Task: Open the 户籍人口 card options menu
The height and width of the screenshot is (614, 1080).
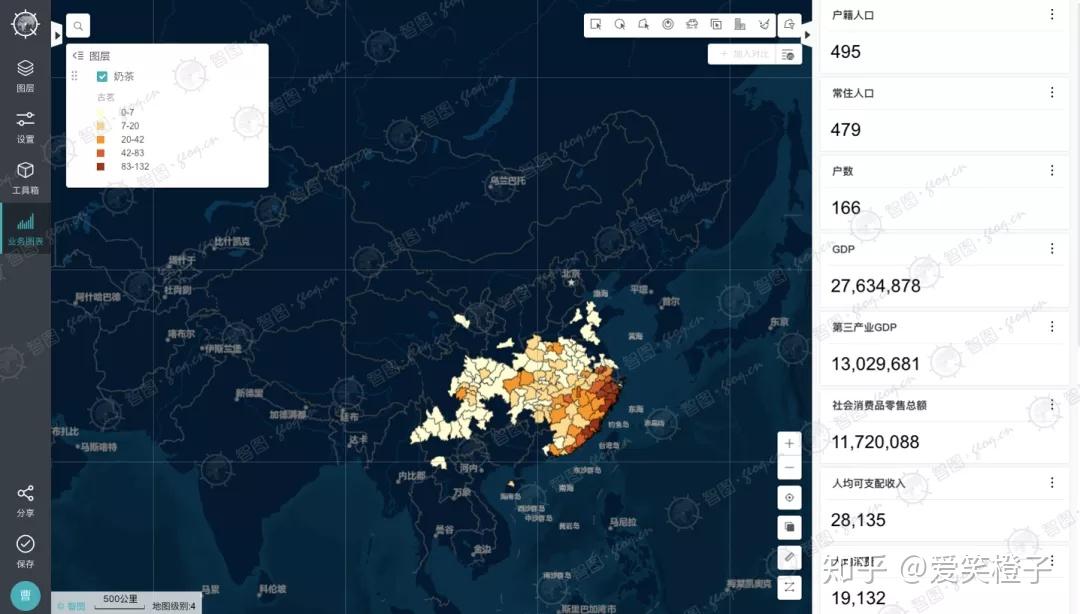Action: [1052, 14]
